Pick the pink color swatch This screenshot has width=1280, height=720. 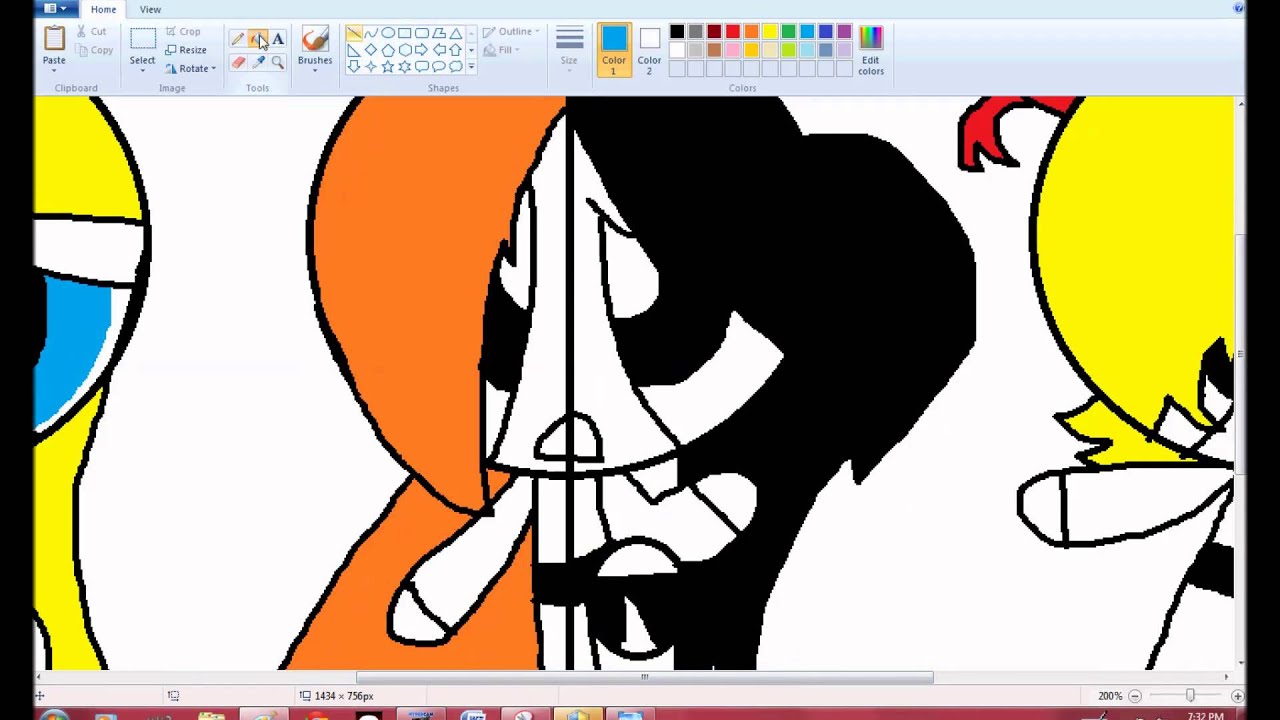click(733, 50)
